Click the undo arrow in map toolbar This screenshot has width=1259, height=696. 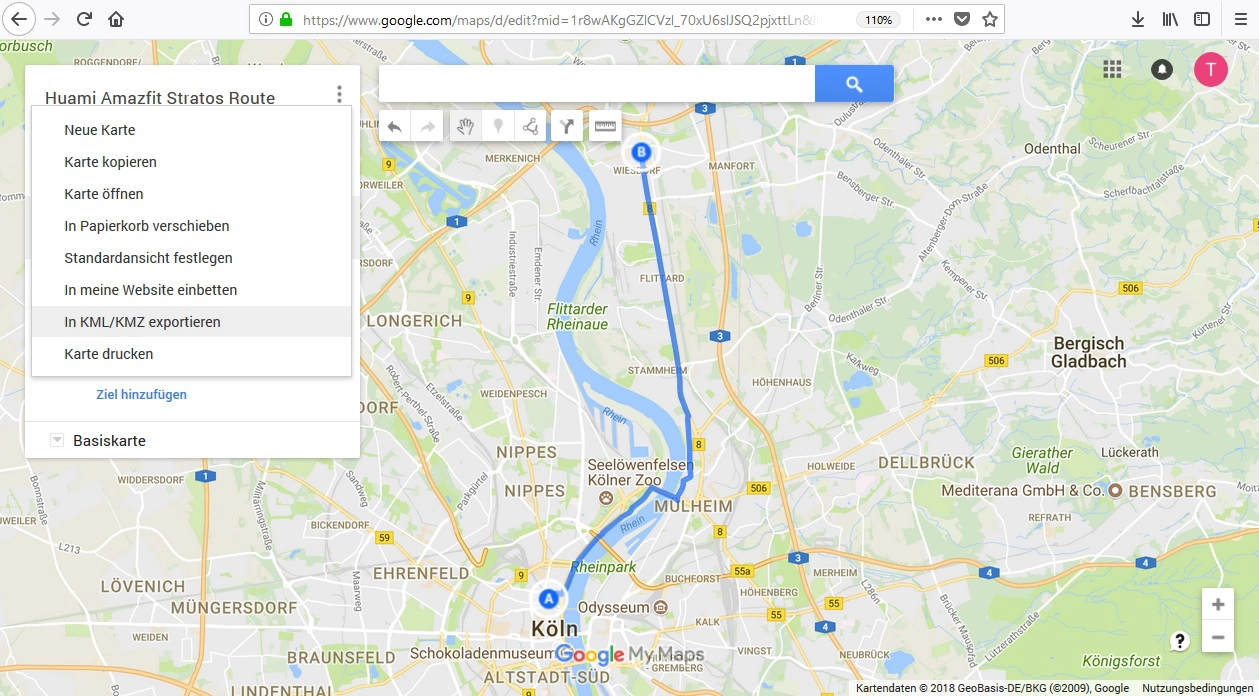tap(395, 126)
